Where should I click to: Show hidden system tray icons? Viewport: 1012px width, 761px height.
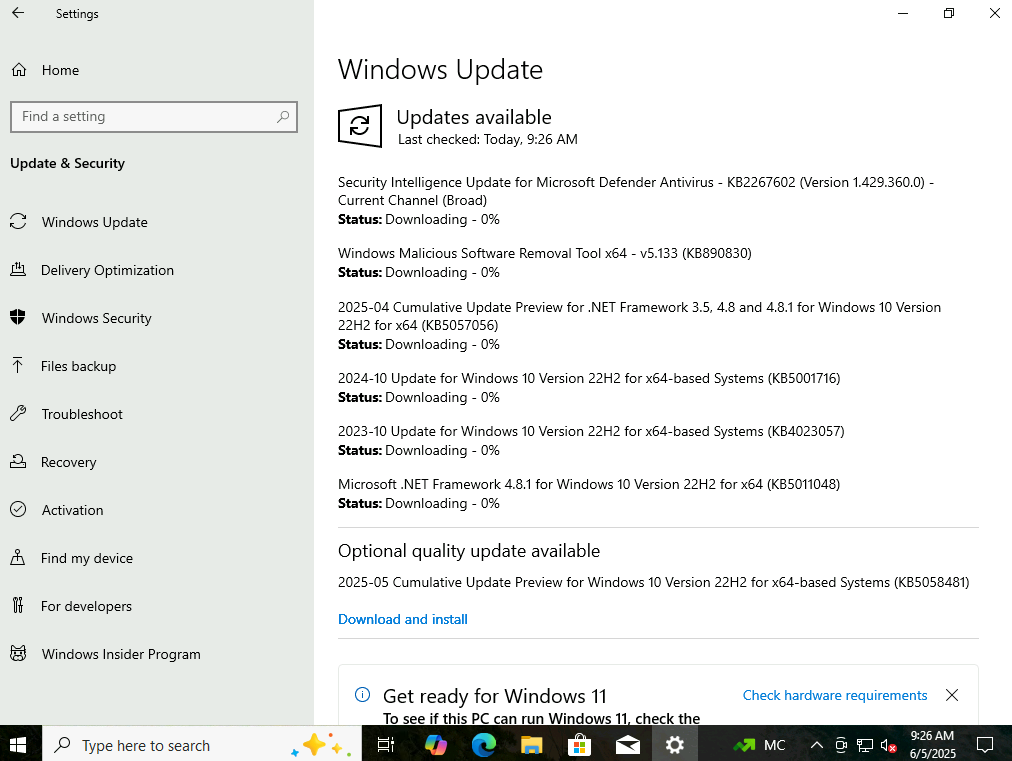tap(816, 746)
